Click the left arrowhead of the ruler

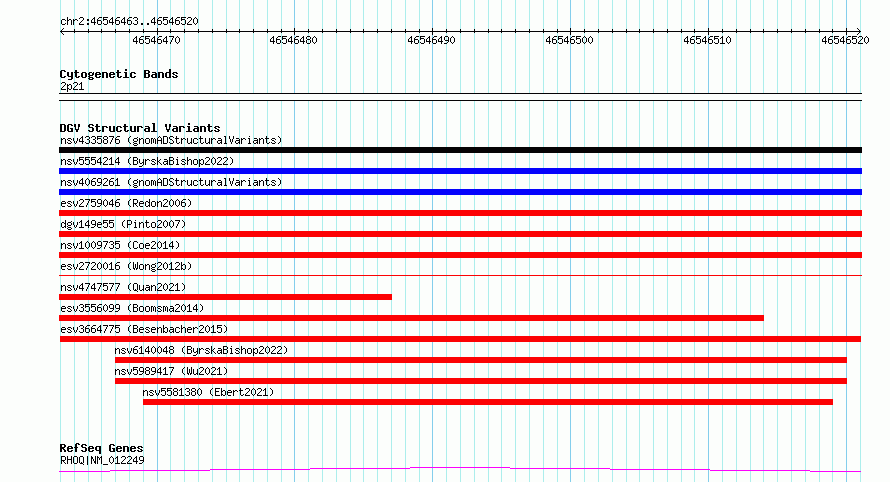pyautogui.click(x=62, y=32)
